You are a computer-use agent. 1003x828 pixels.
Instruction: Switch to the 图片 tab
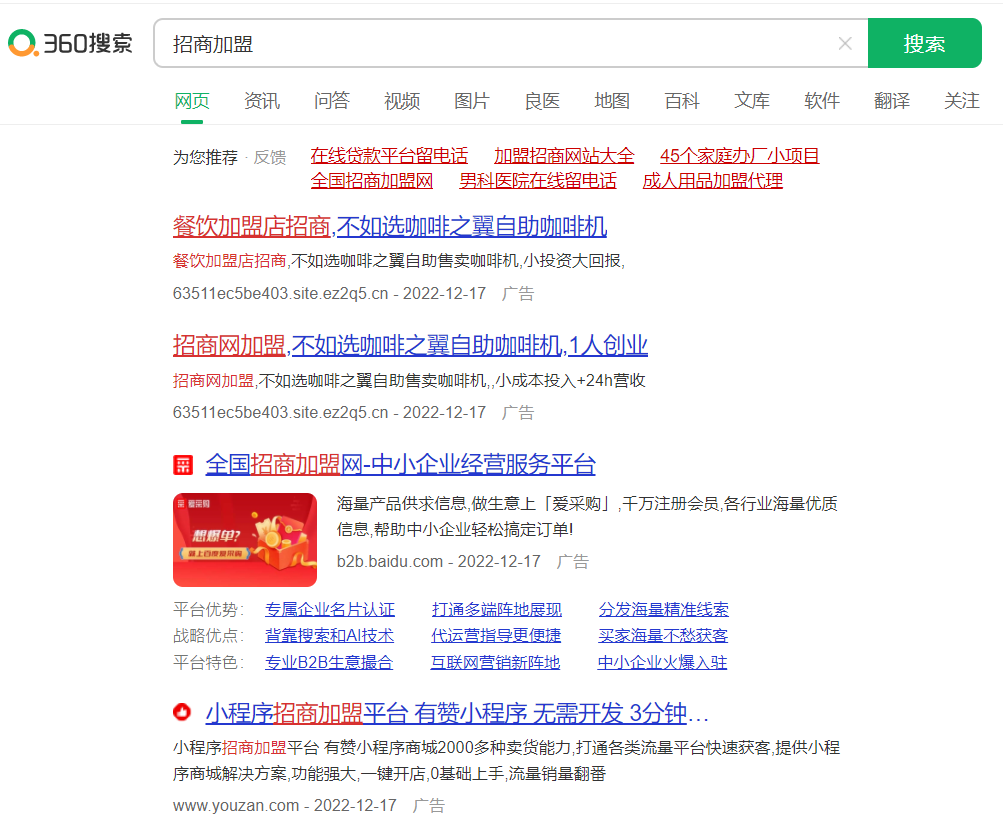(x=471, y=101)
